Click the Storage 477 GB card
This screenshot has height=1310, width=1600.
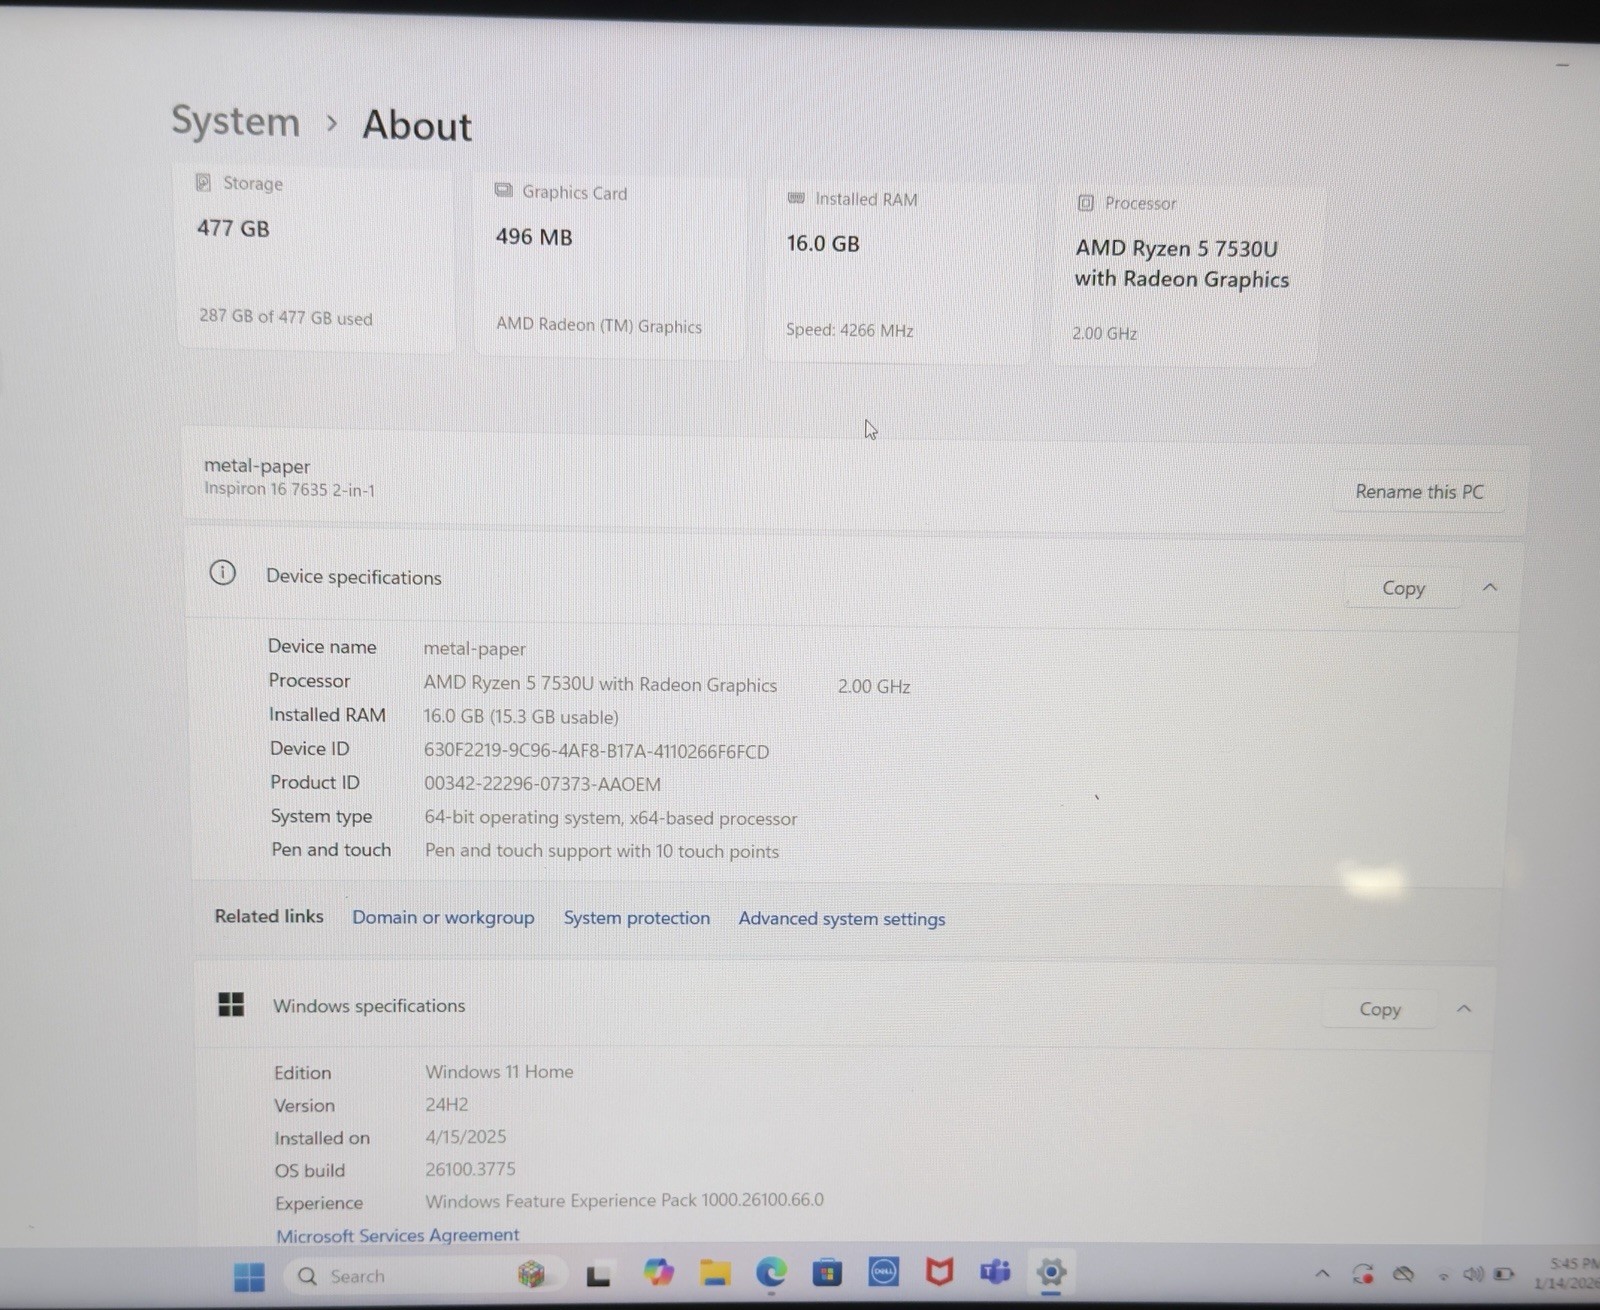click(315, 258)
